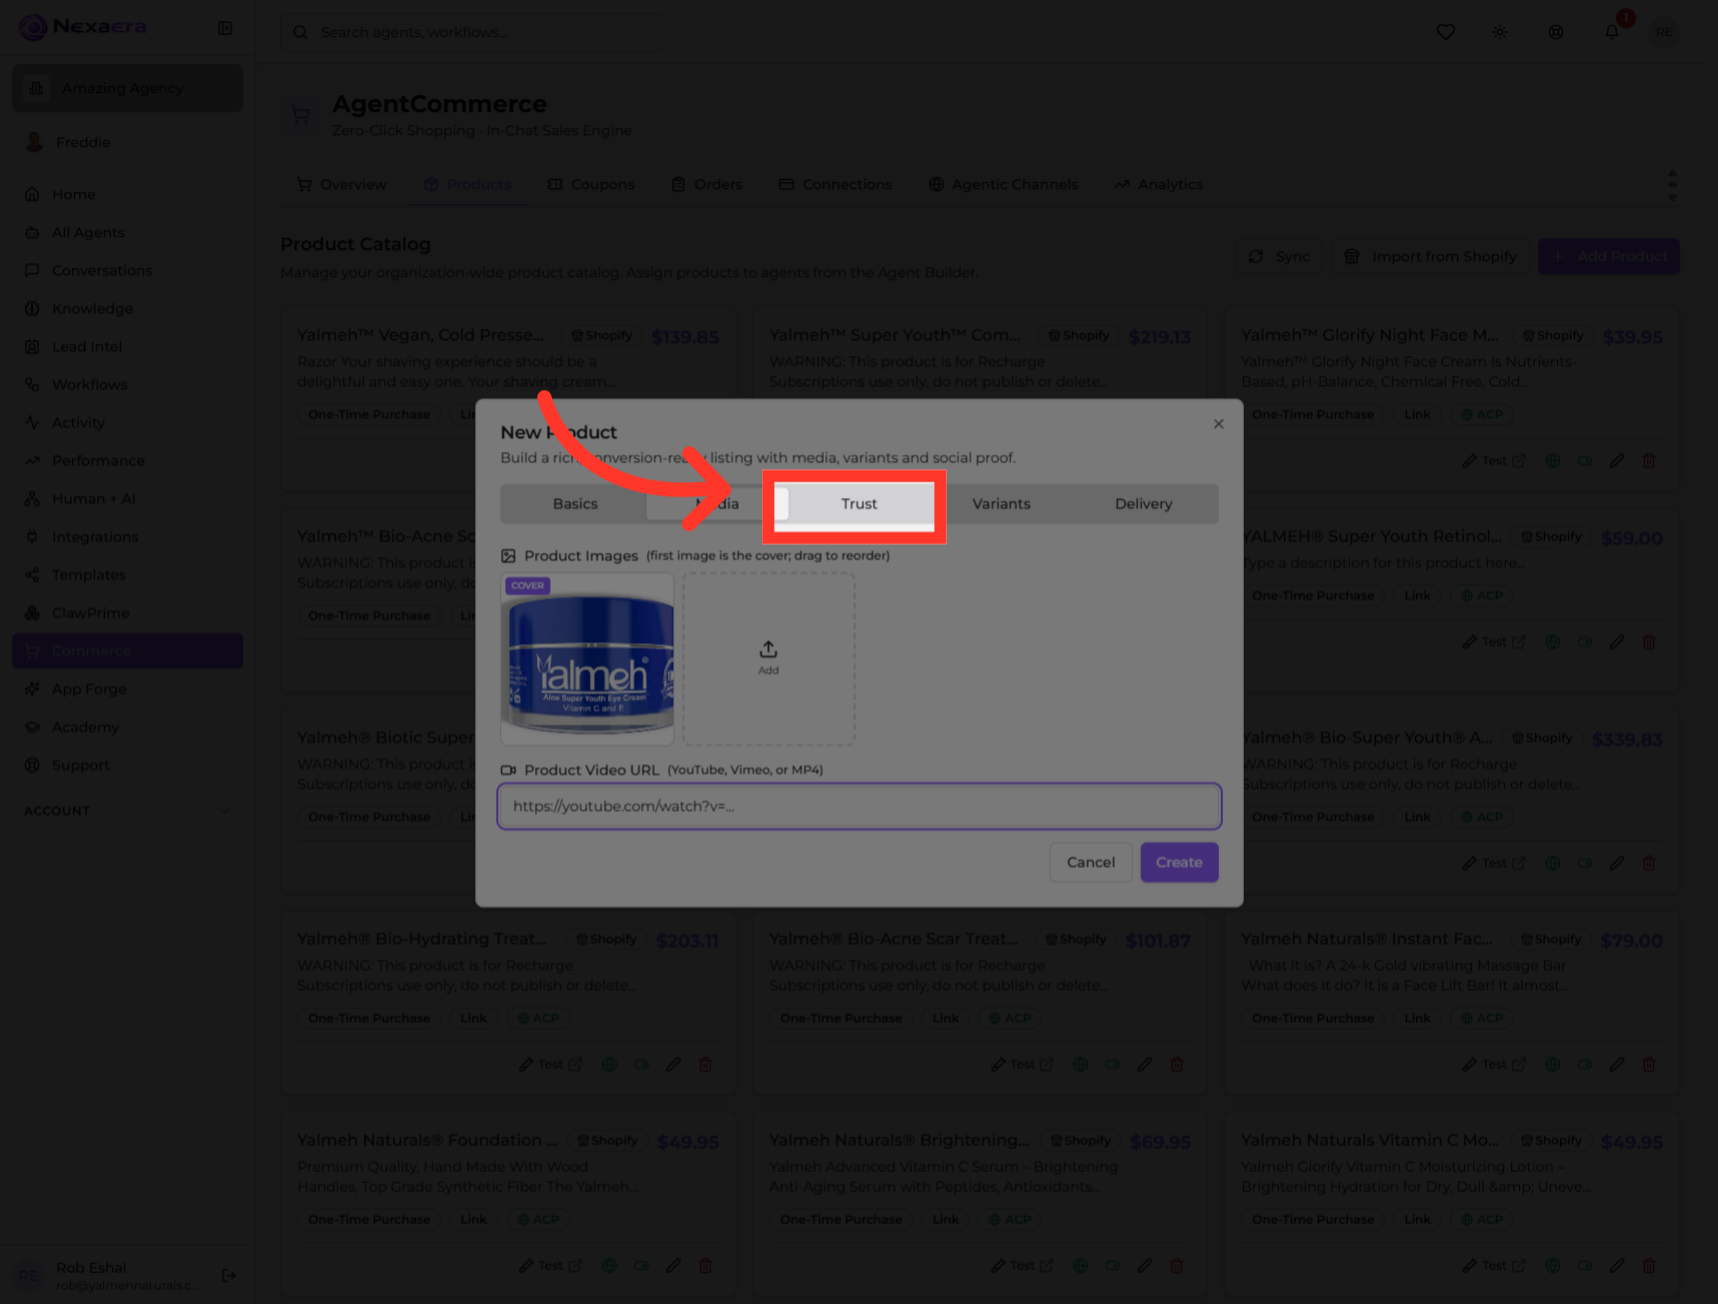Click the globe icon on Vitamin C Mo card
Viewport: 1718px width, 1304px height.
[x=1553, y=1265]
